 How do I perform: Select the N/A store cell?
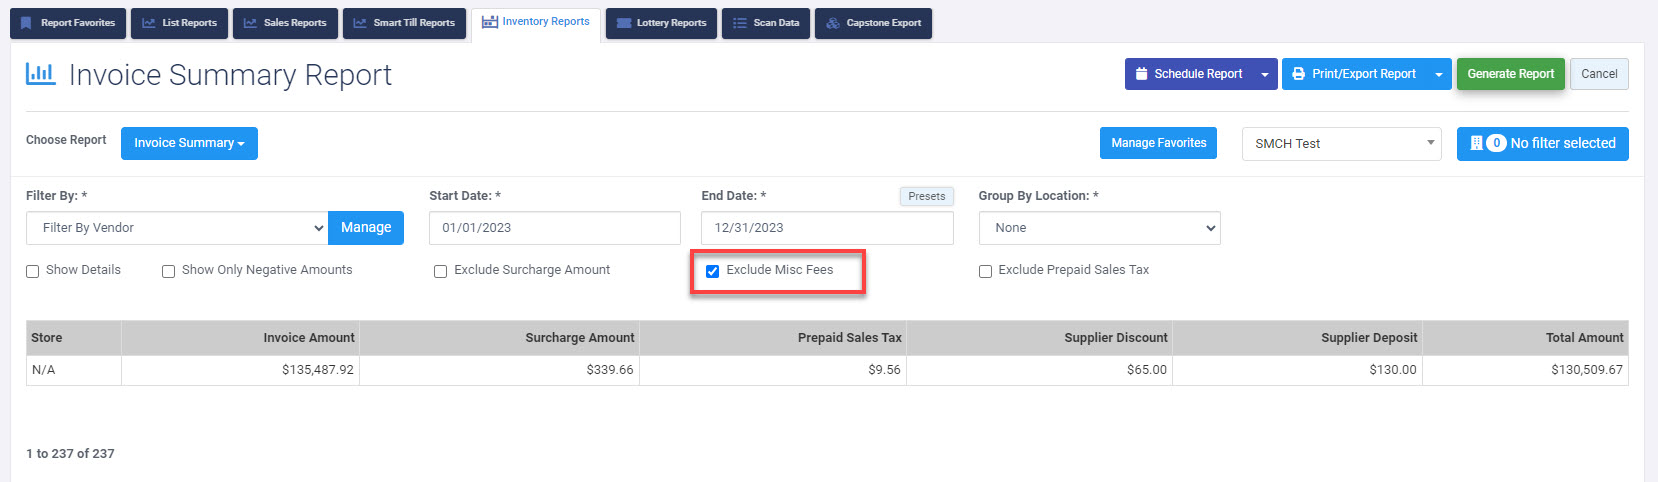tap(74, 370)
